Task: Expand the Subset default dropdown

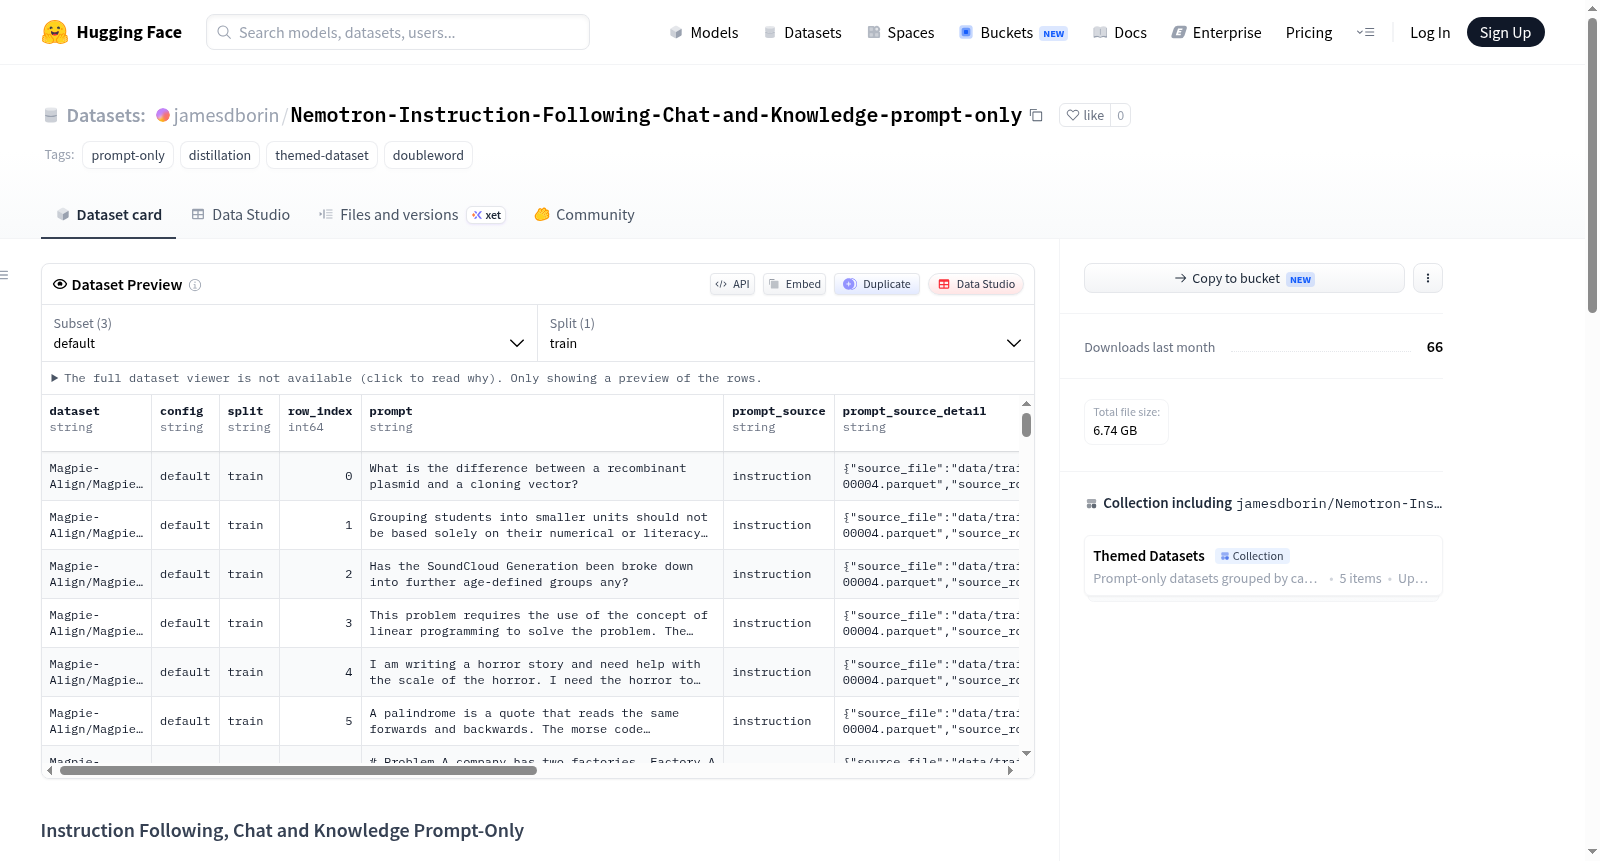Action: [x=289, y=333]
